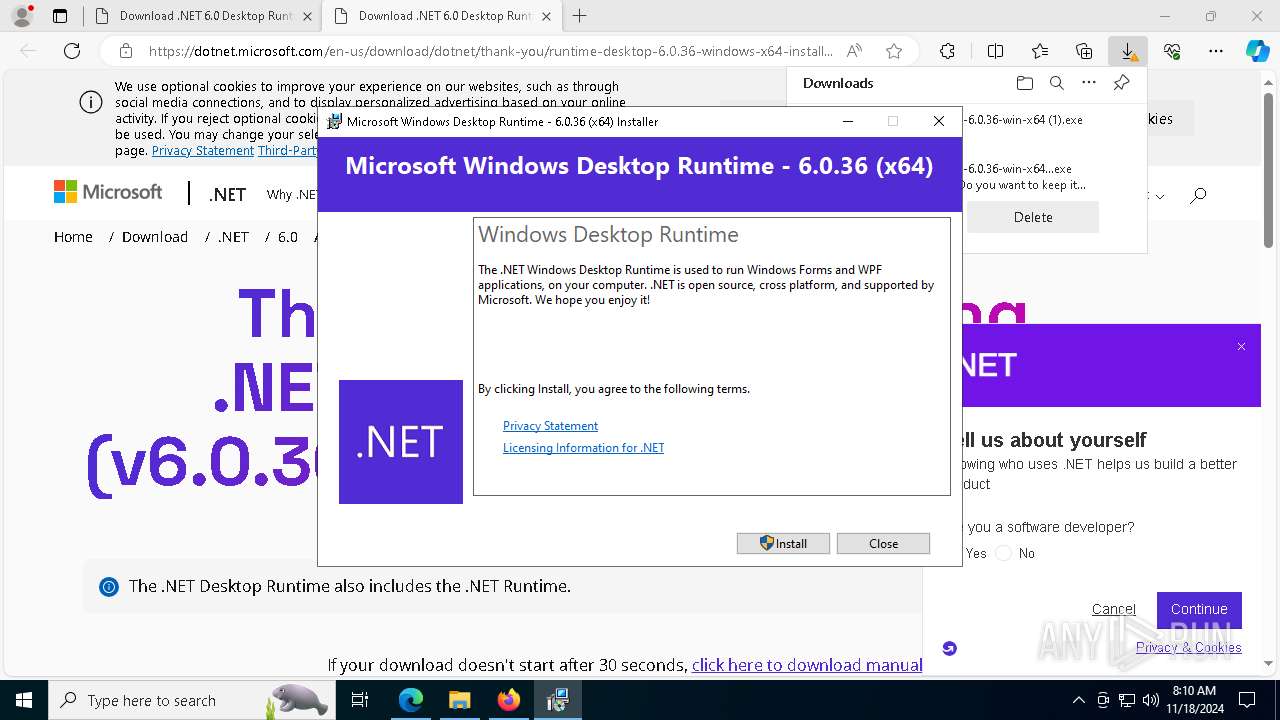The image size is (1280, 720).
Task: Close the .NET survey popup
Action: 1241,346
